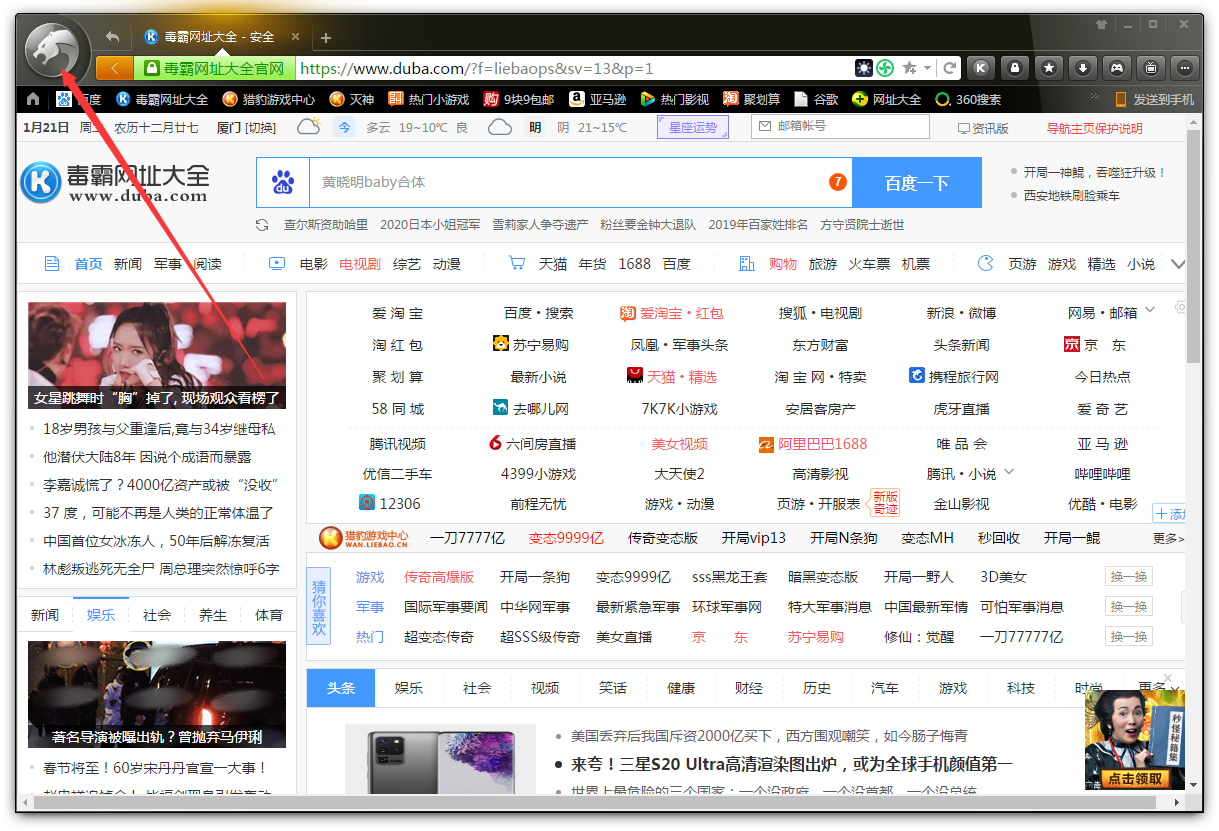Open favorites with the star icon
1219x831 pixels.
click(x=1048, y=68)
